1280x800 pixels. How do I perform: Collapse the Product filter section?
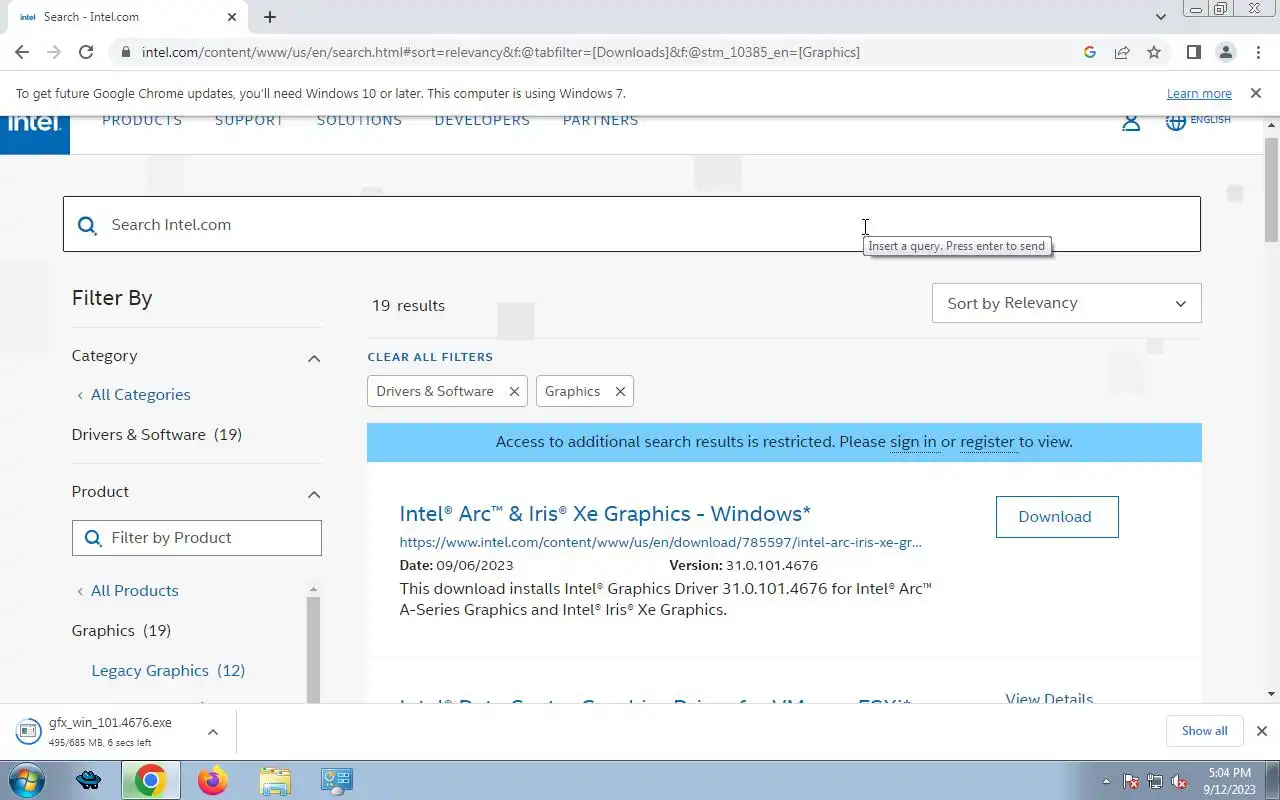314,493
